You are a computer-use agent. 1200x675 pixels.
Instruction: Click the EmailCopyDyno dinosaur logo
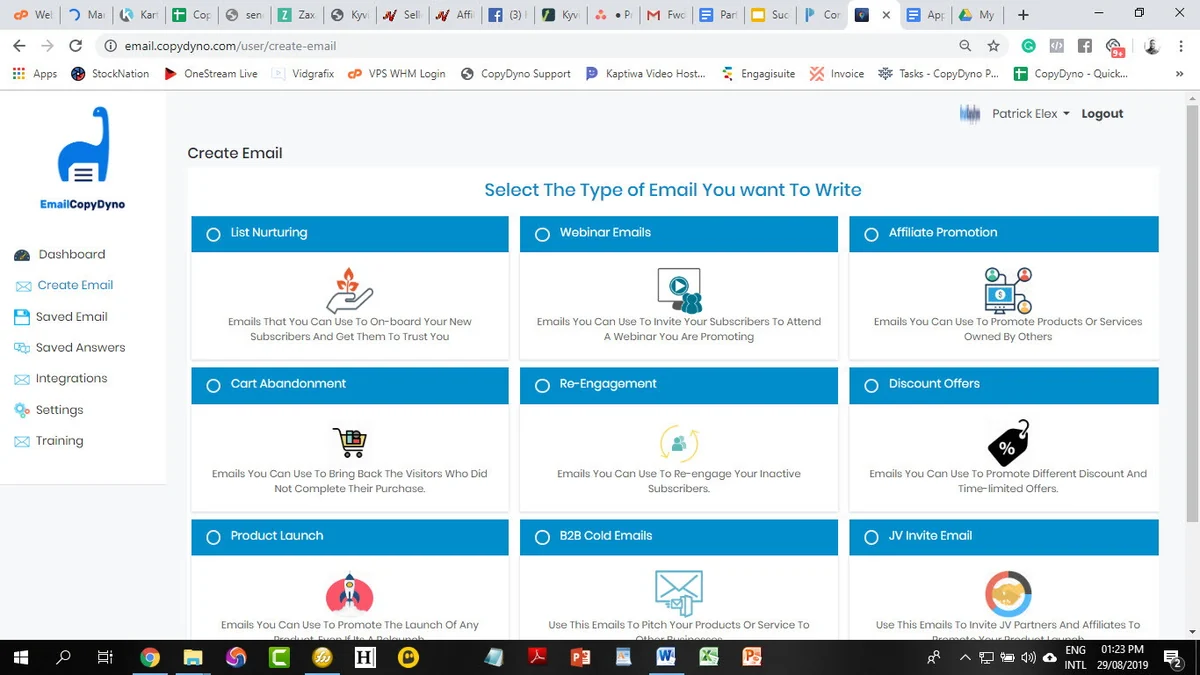click(x=83, y=146)
